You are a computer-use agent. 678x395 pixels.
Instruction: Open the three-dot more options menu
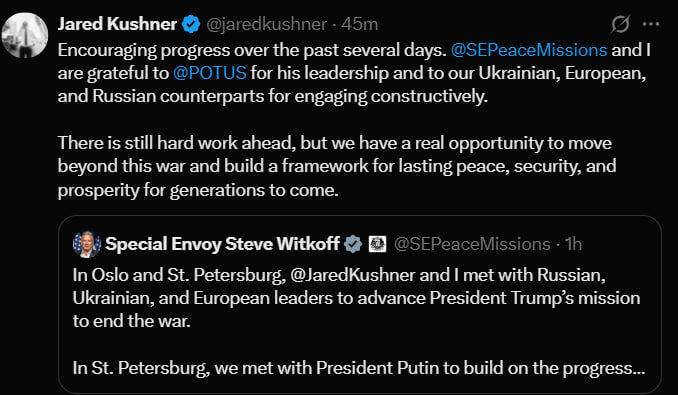pyautogui.click(x=651, y=24)
